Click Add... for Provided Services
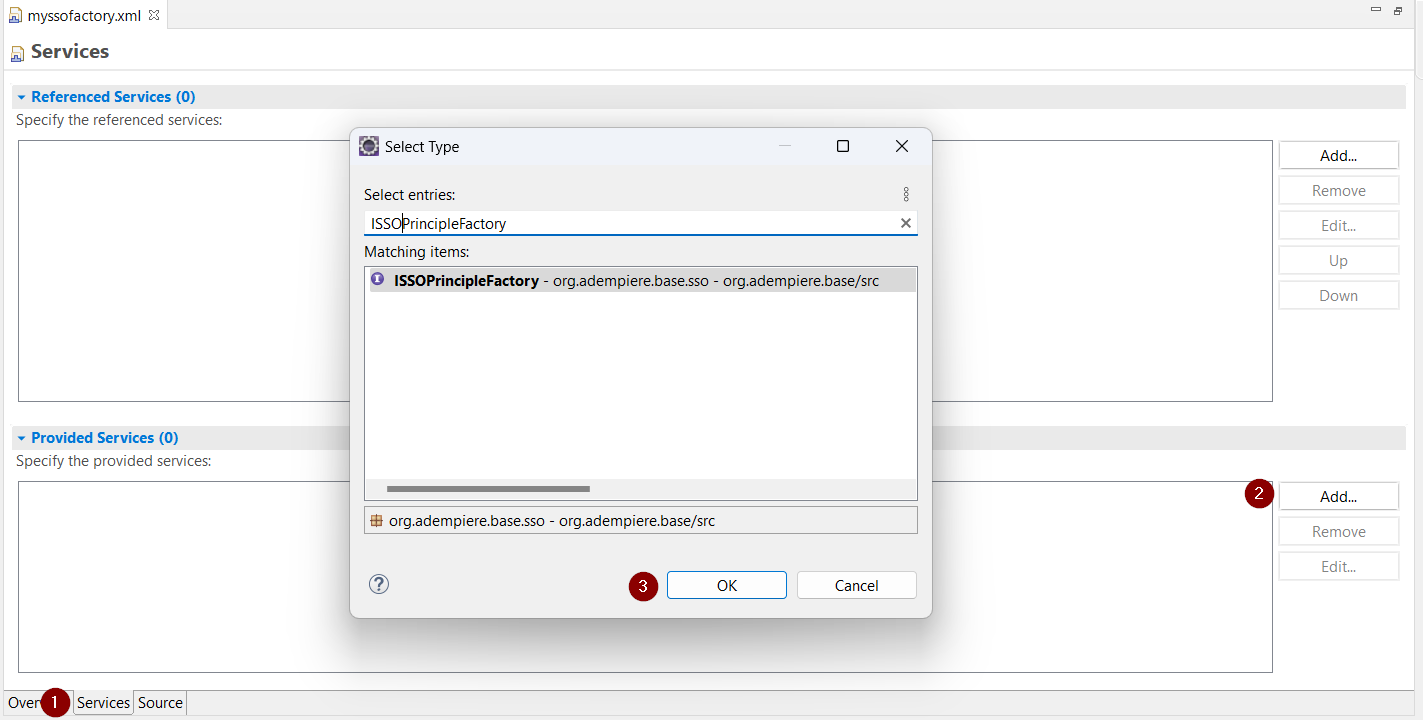This screenshot has height=720, width=1423. point(1338,496)
